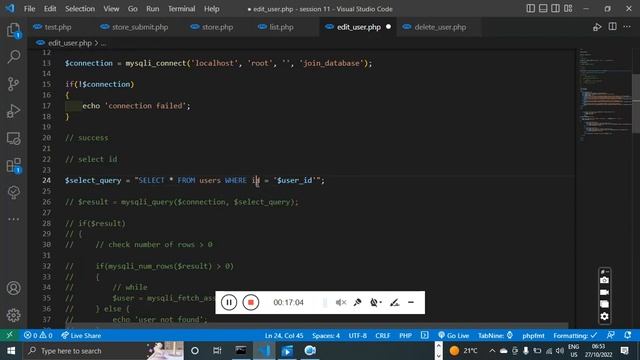Open the Live Share activity bar icon
The image size is (640, 360).
coord(13,192)
